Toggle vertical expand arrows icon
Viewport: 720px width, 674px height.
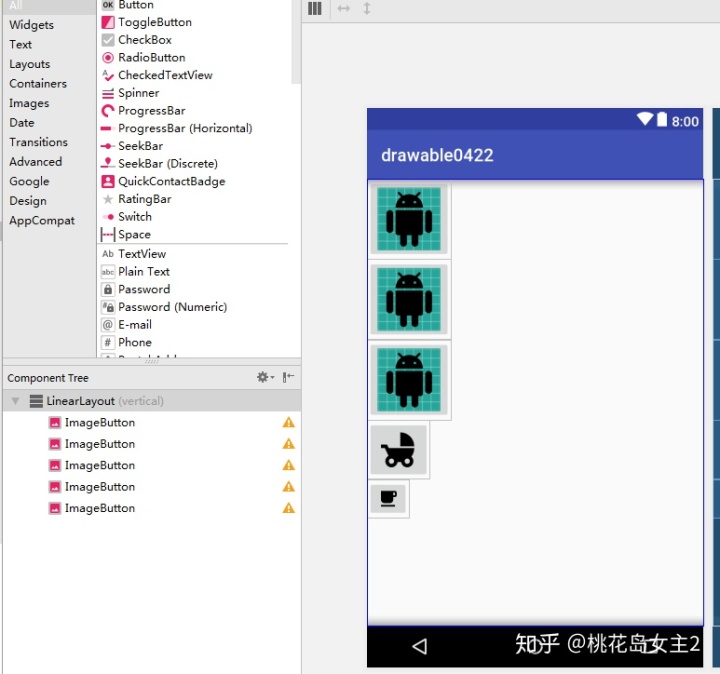tap(366, 9)
